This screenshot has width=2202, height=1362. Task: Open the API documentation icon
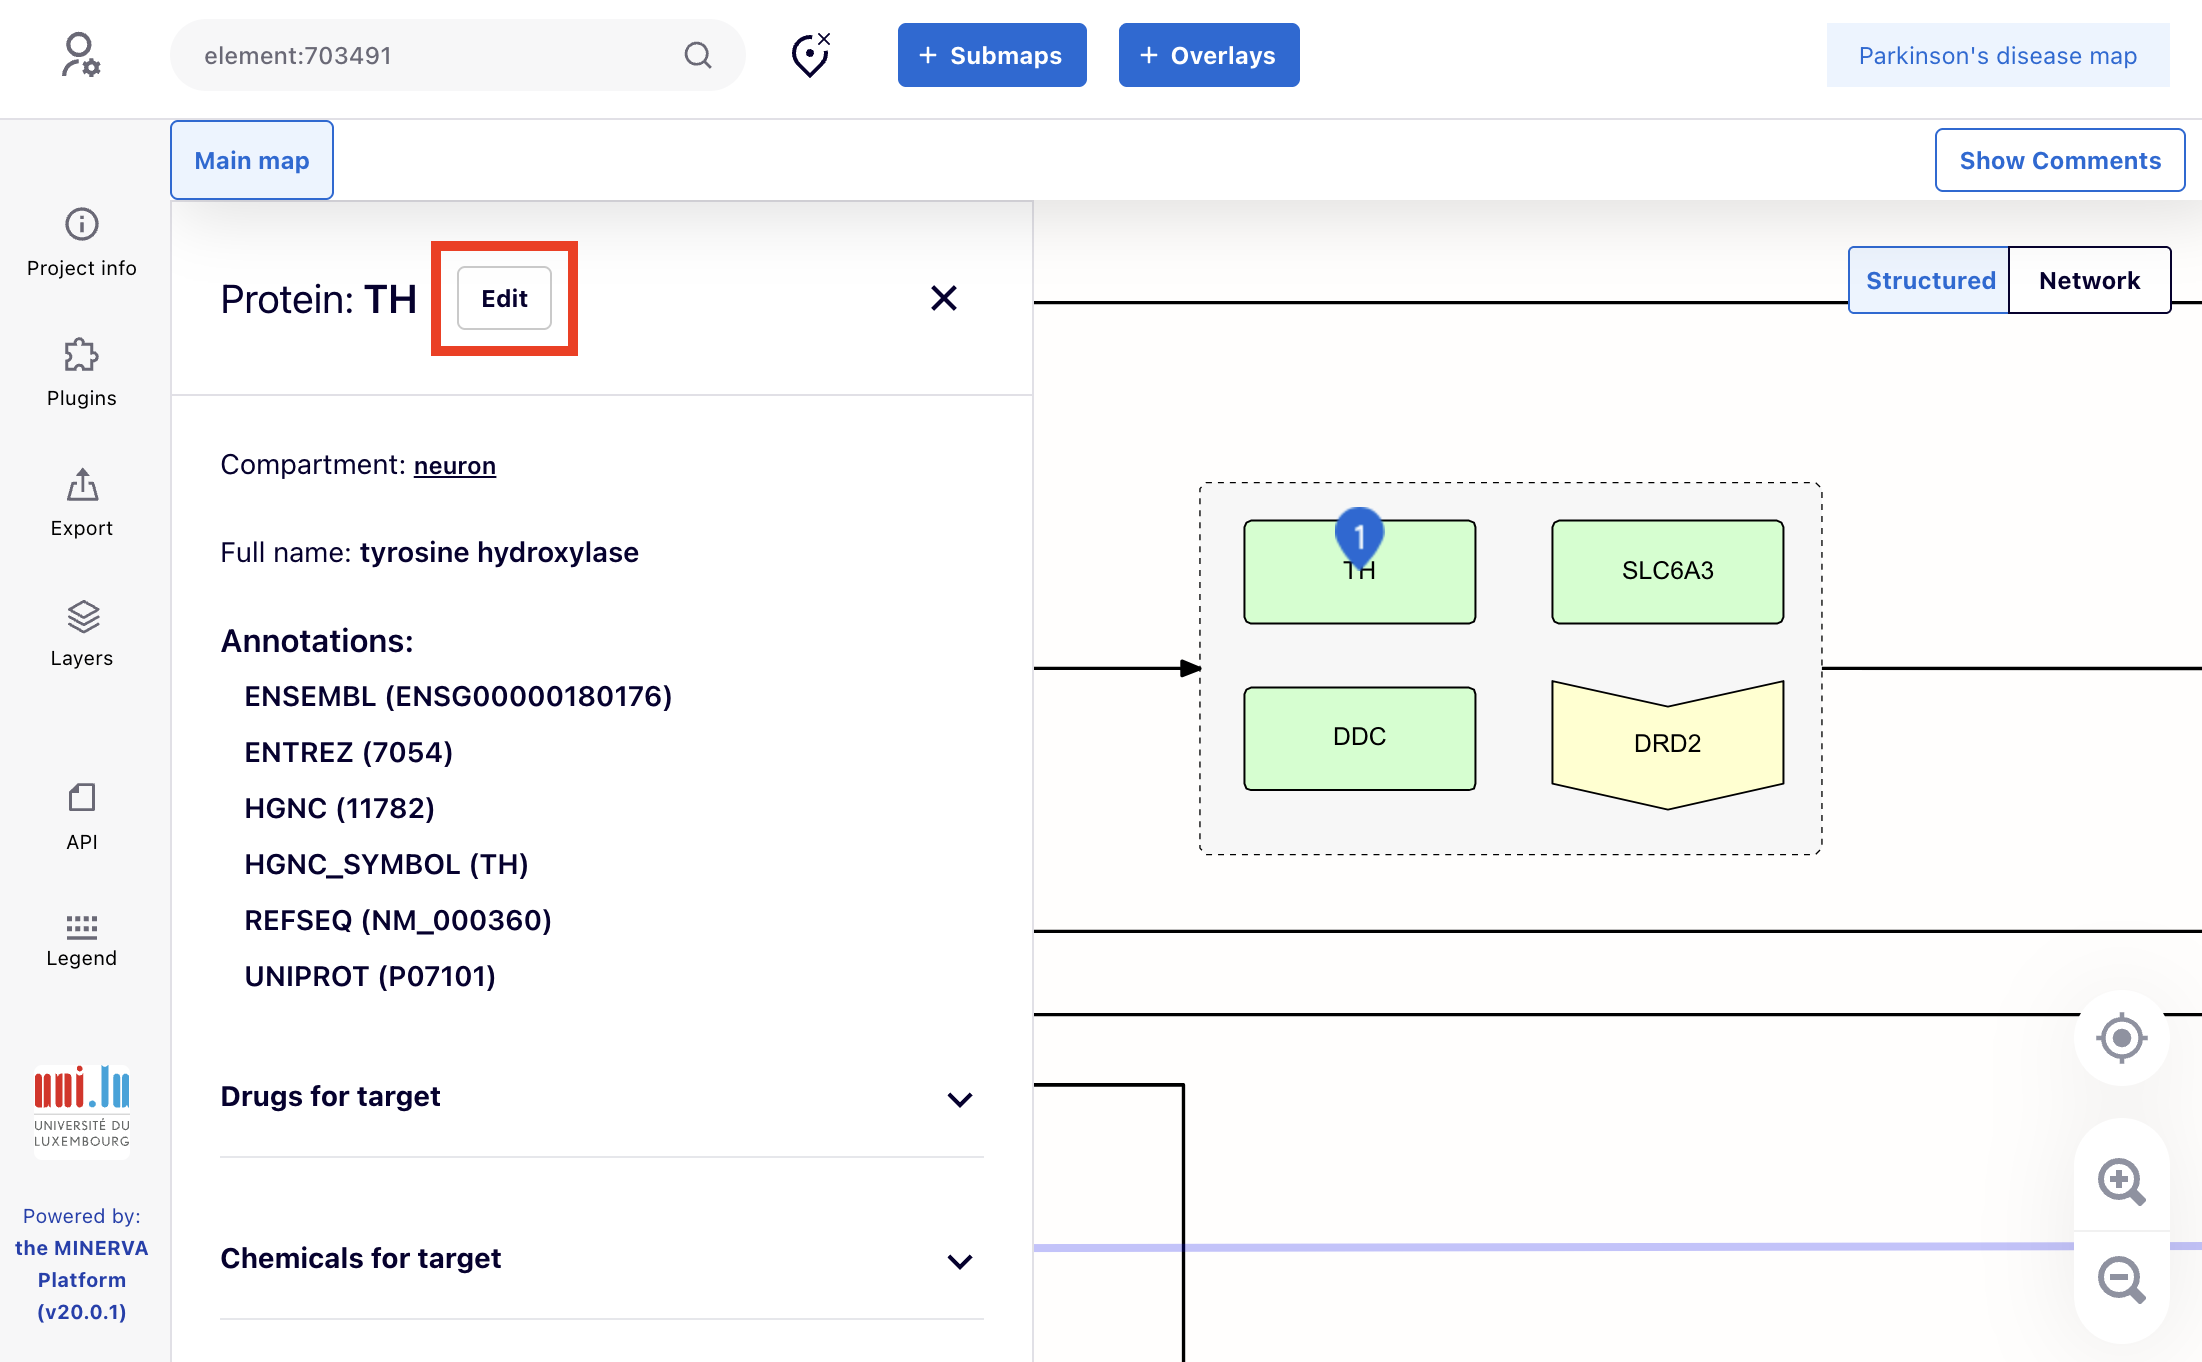point(82,816)
